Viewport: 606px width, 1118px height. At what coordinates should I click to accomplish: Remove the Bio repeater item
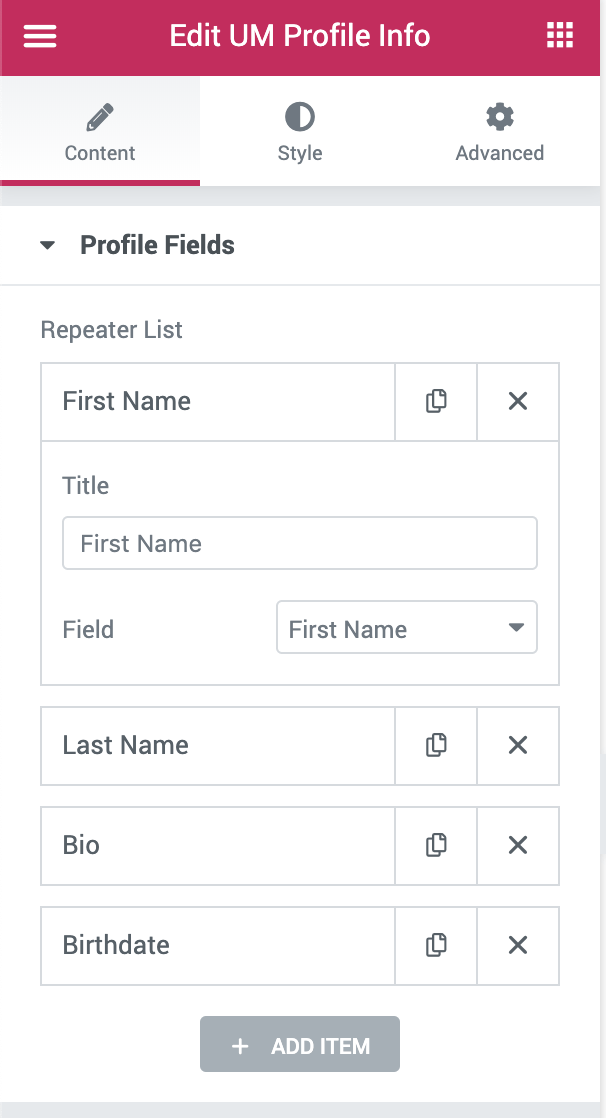(518, 846)
